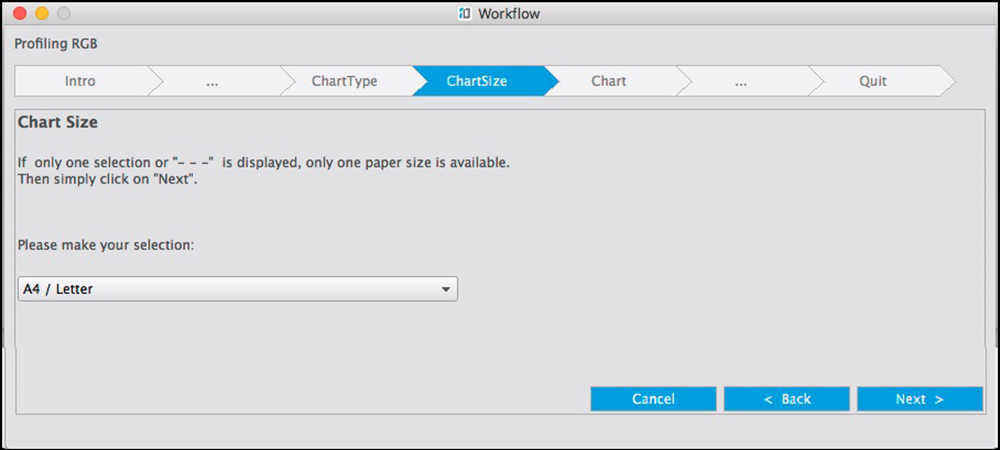Click the Profiling RGB label
The width and height of the screenshot is (1000, 450).
pyautogui.click(x=56, y=43)
